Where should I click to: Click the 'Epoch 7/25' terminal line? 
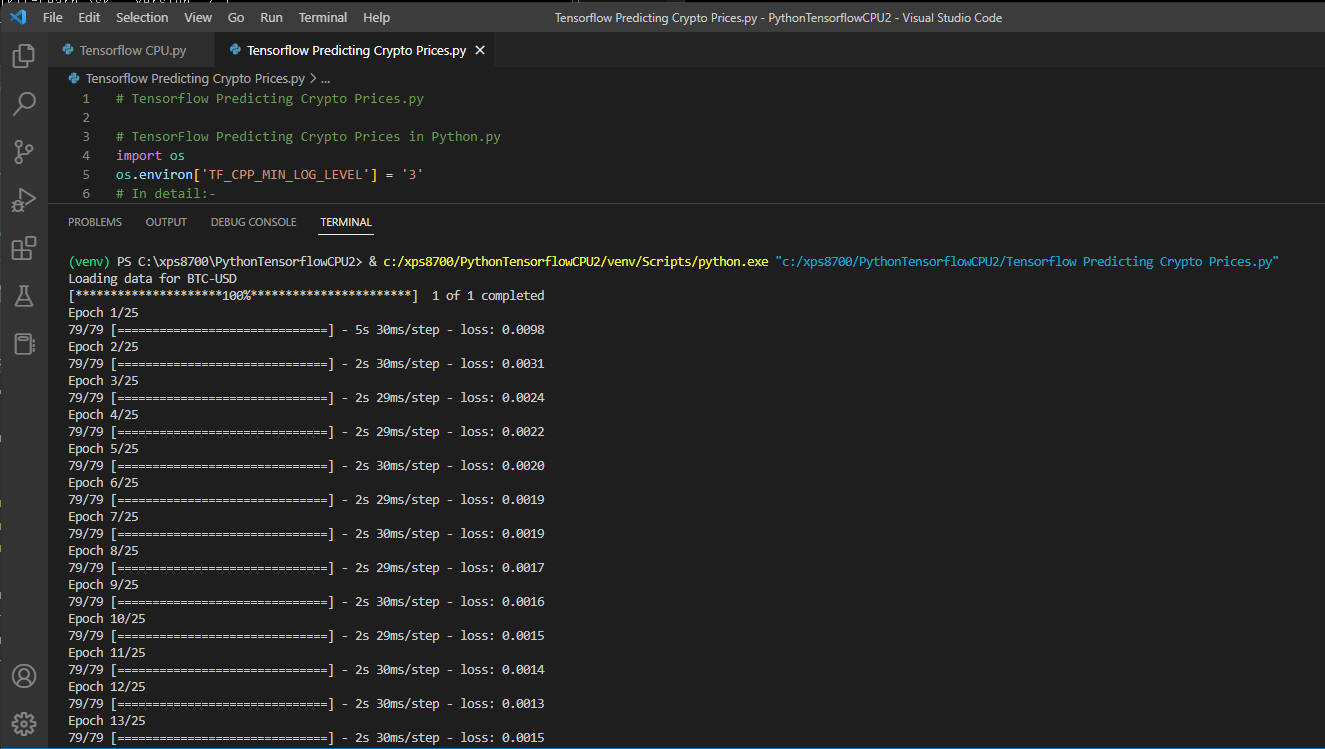click(x=103, y=516)
